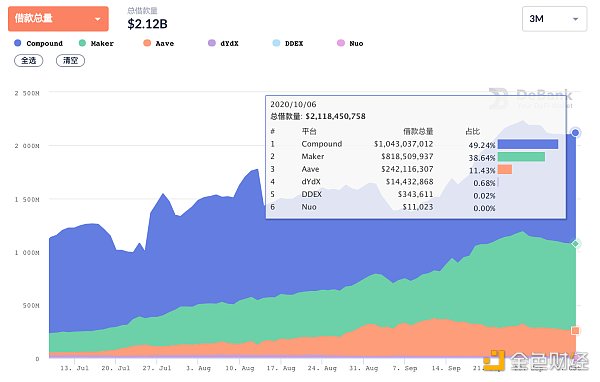
Task: Click the 1 000M y-axis label
Action: (x=27, y=253)
